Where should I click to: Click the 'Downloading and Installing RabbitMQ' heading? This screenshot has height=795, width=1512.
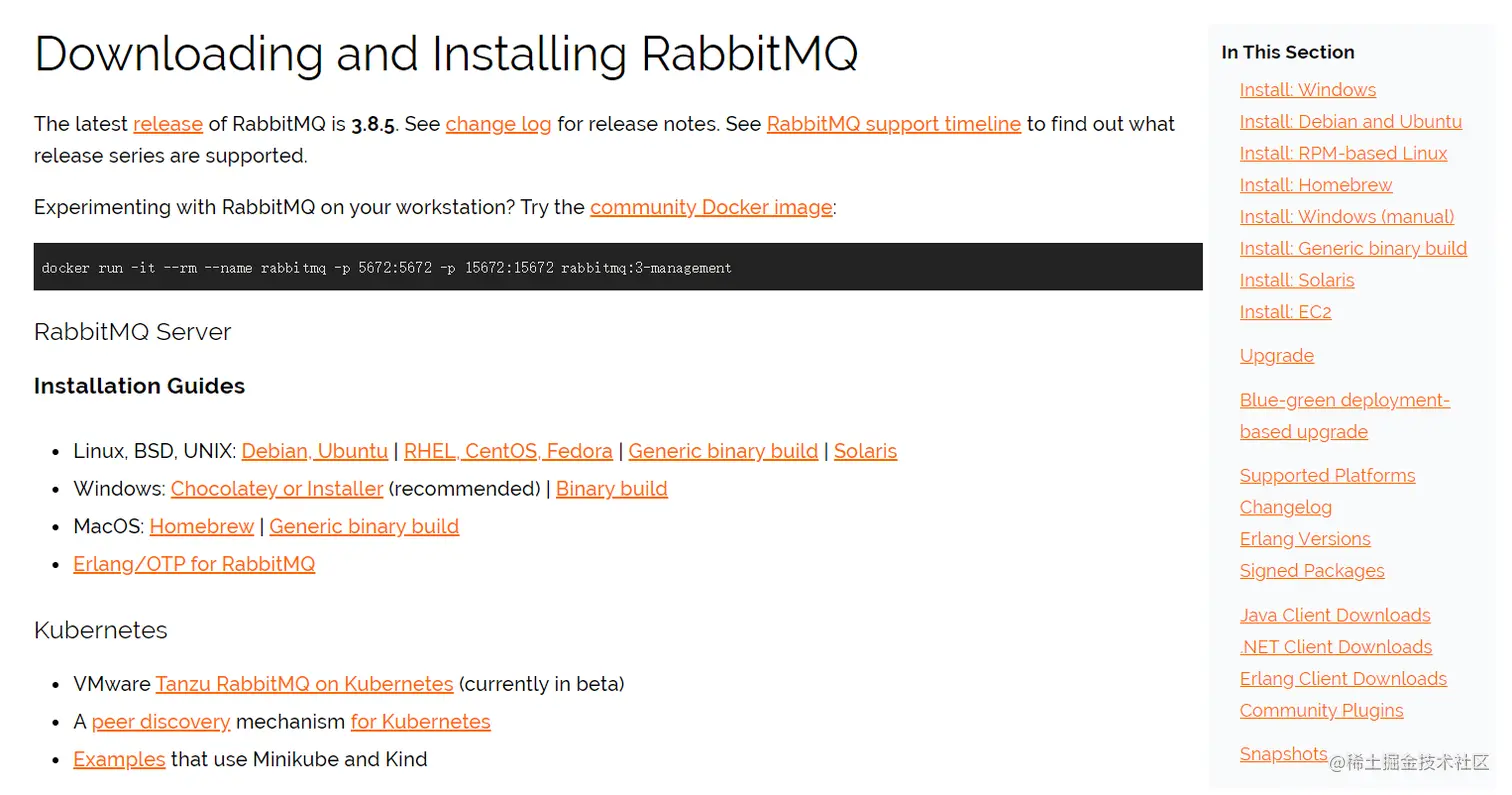pos(446,53)
